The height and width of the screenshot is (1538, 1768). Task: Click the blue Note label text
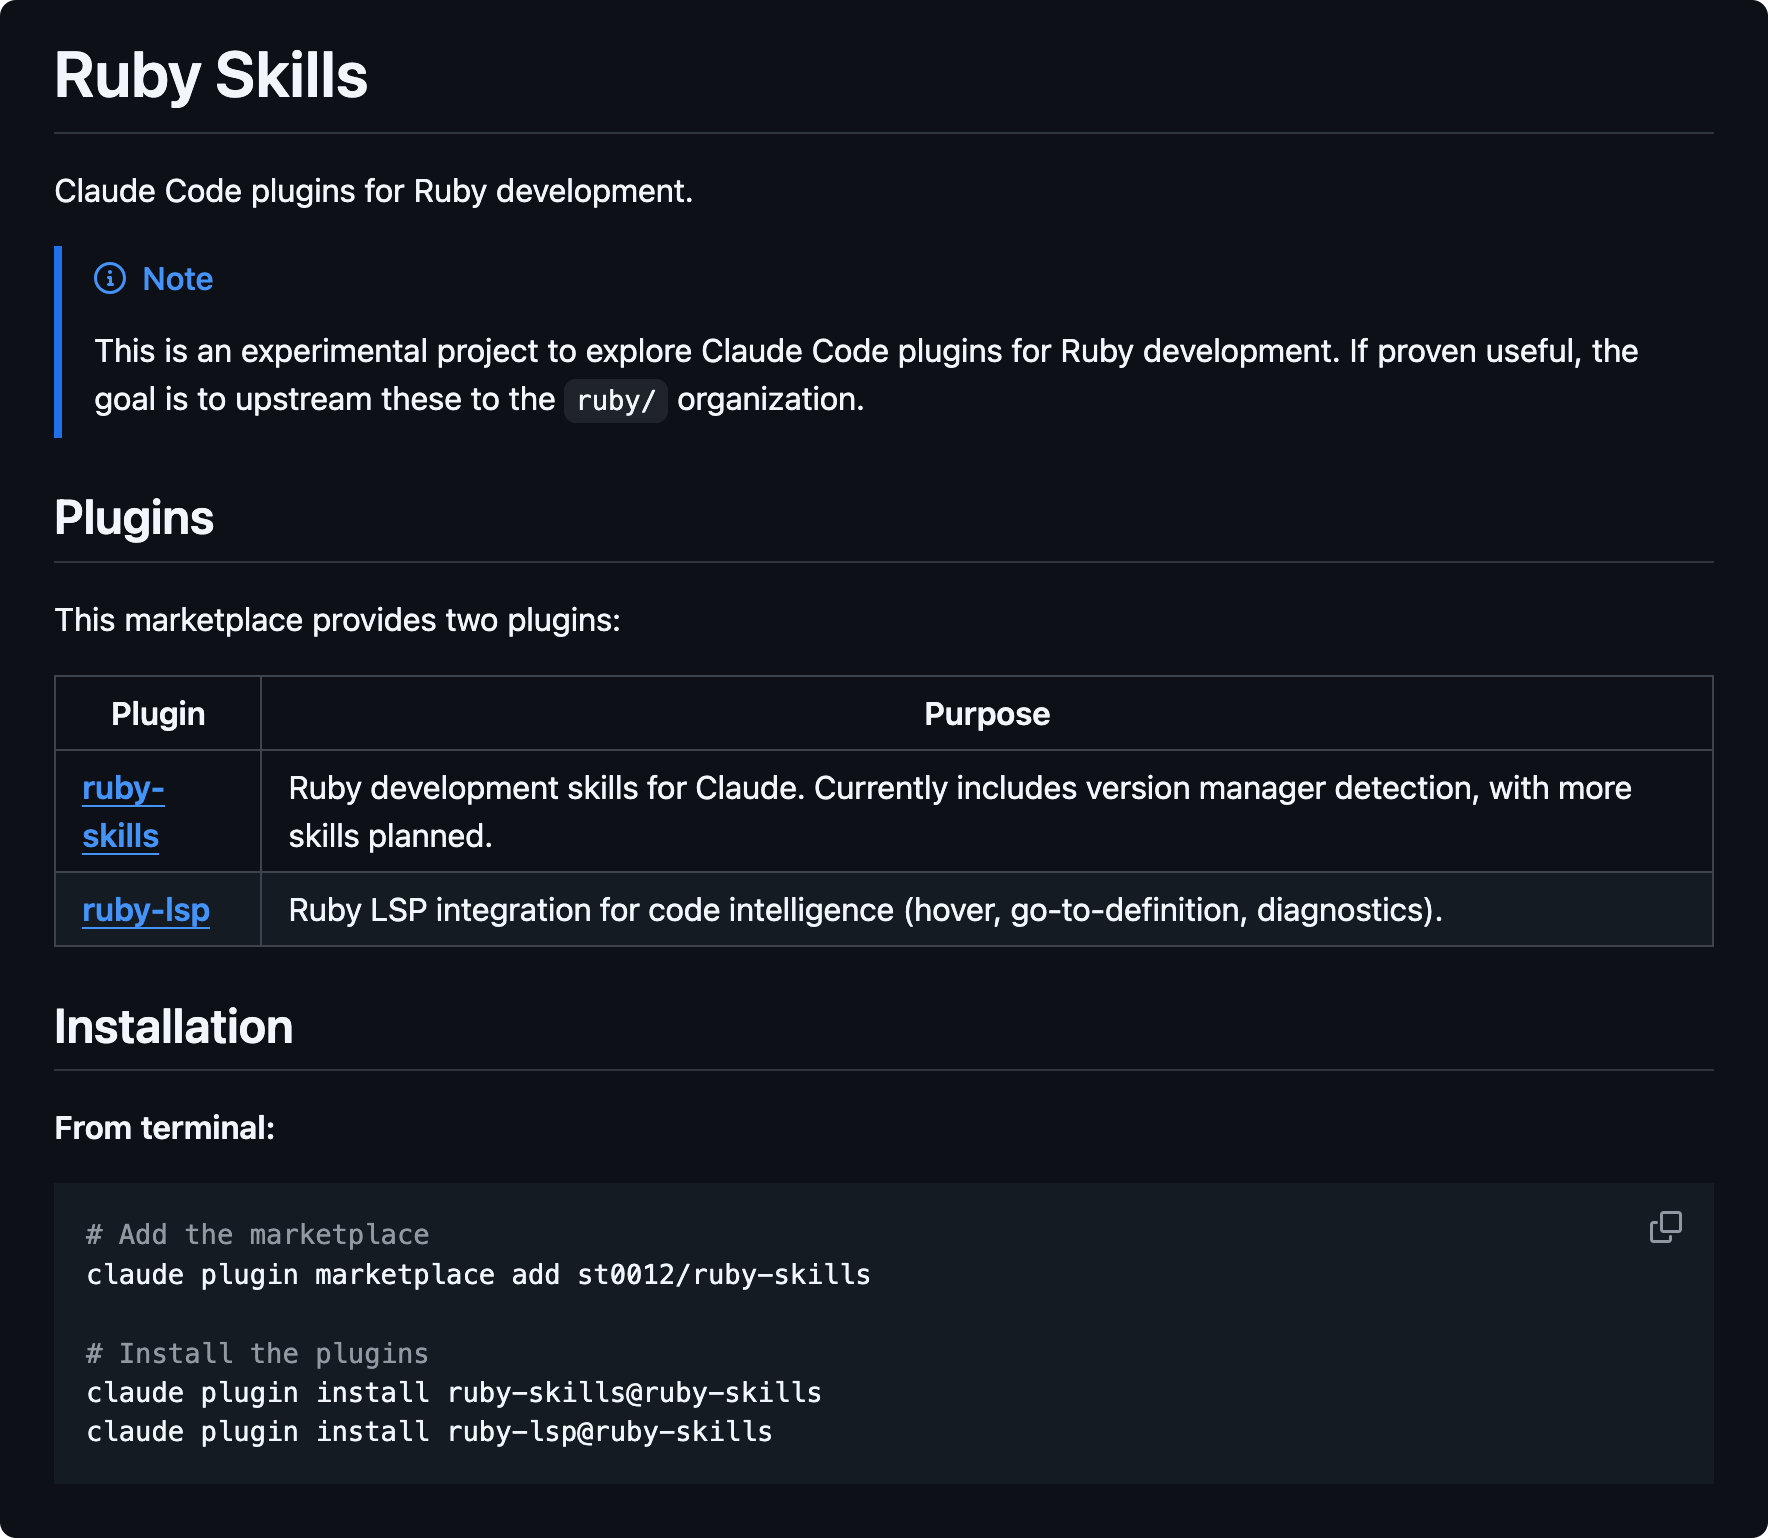(x=178, y=279)
